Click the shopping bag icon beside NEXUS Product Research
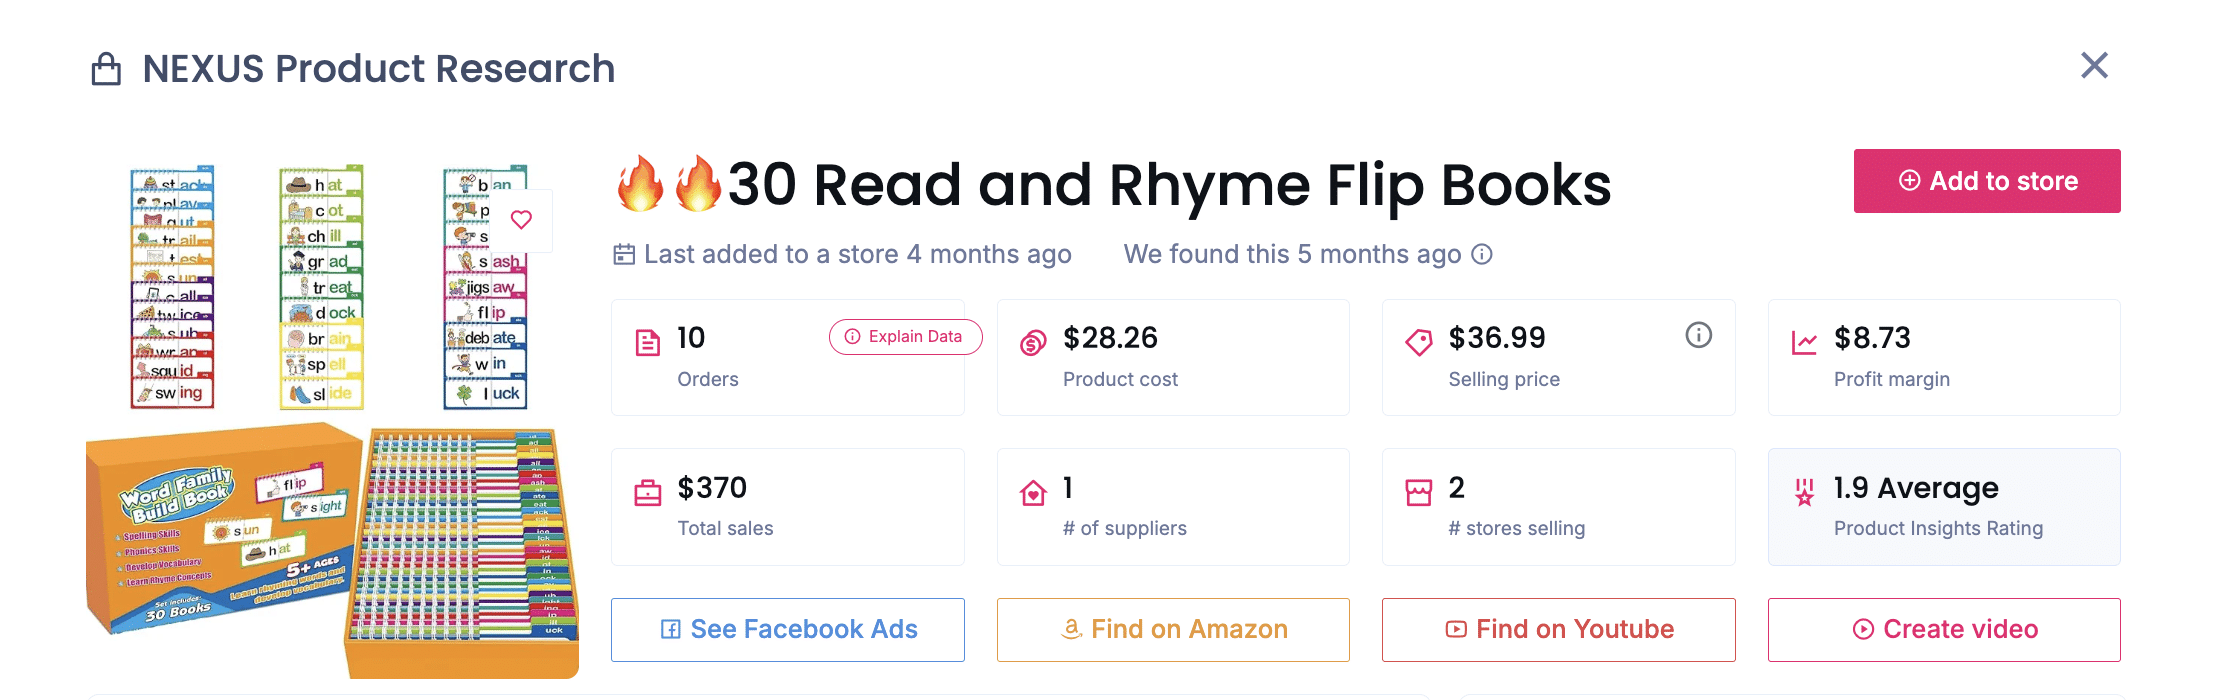This screenshot has height=700, width=2218. (105, 67)
